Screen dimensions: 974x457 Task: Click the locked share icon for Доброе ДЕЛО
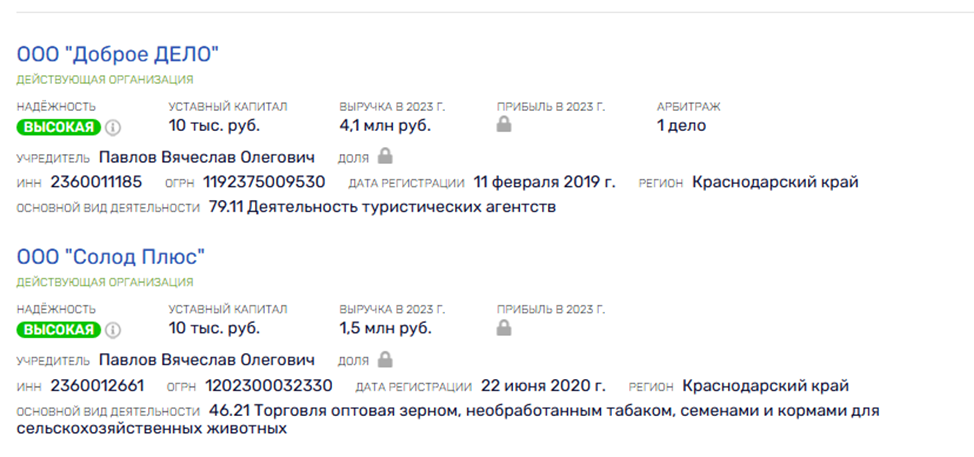(x=385, y=156)
